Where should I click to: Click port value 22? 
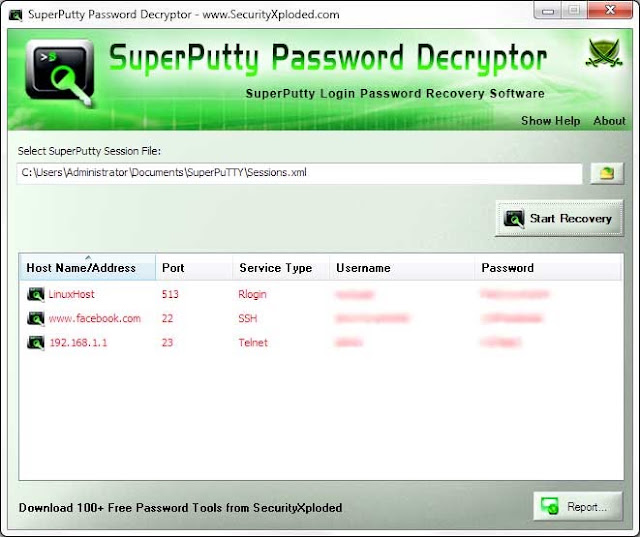(x=167, y=318)
